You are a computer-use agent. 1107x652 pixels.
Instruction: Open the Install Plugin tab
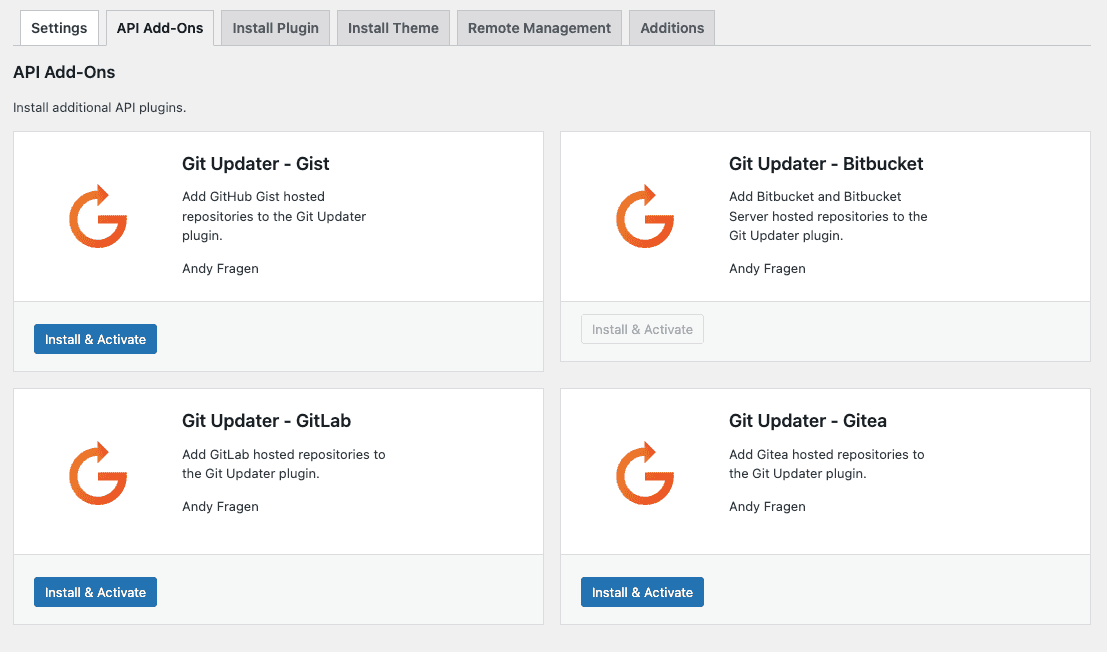click(x=275, y=27)
